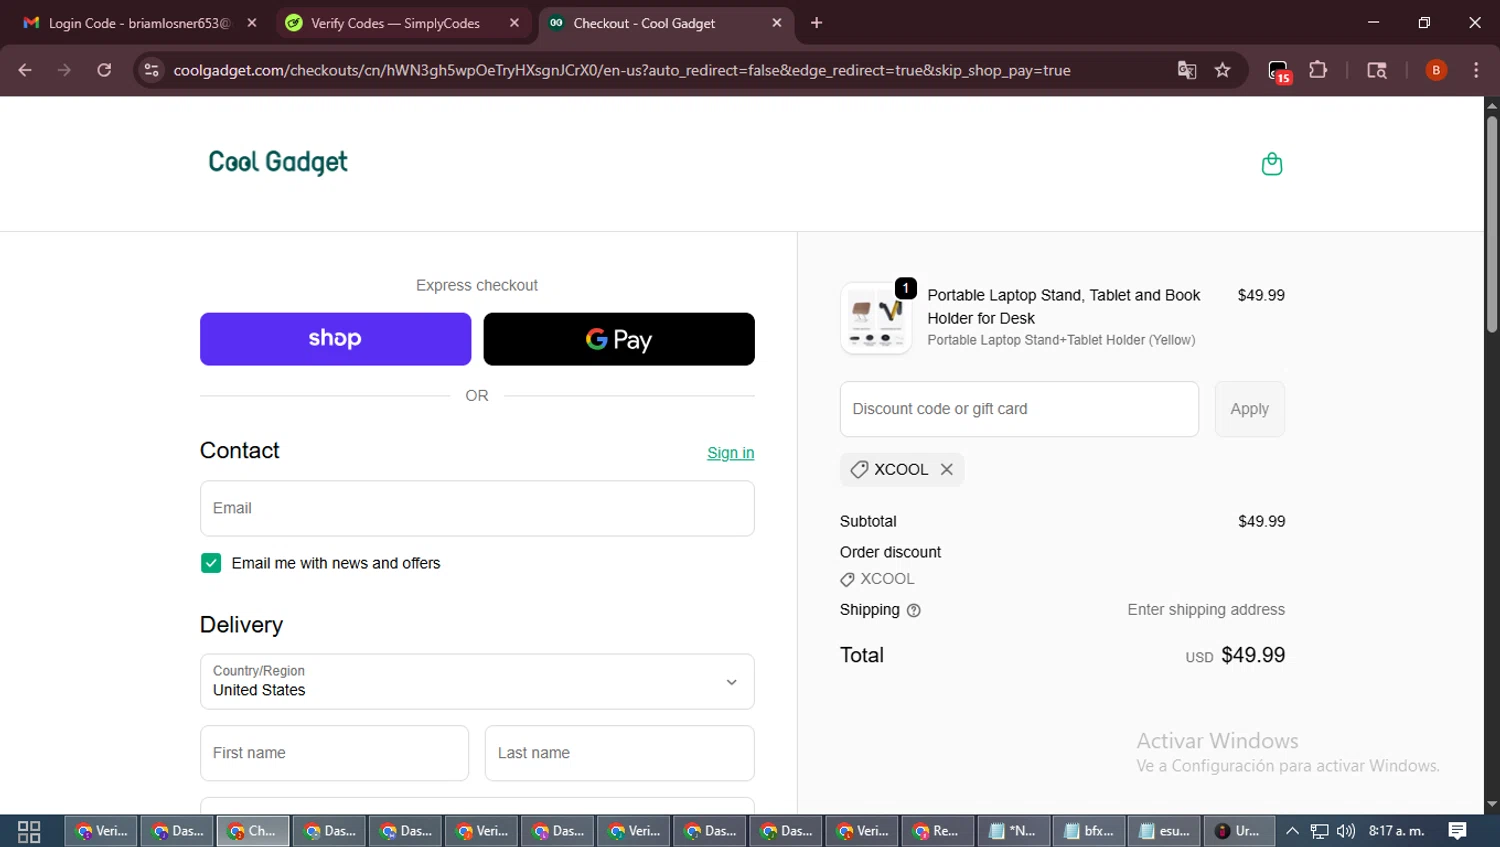Click the scrollbar down arrow
This screenshot has width=1500, height=847.
pyautogui.click(x=1491, y=804)
